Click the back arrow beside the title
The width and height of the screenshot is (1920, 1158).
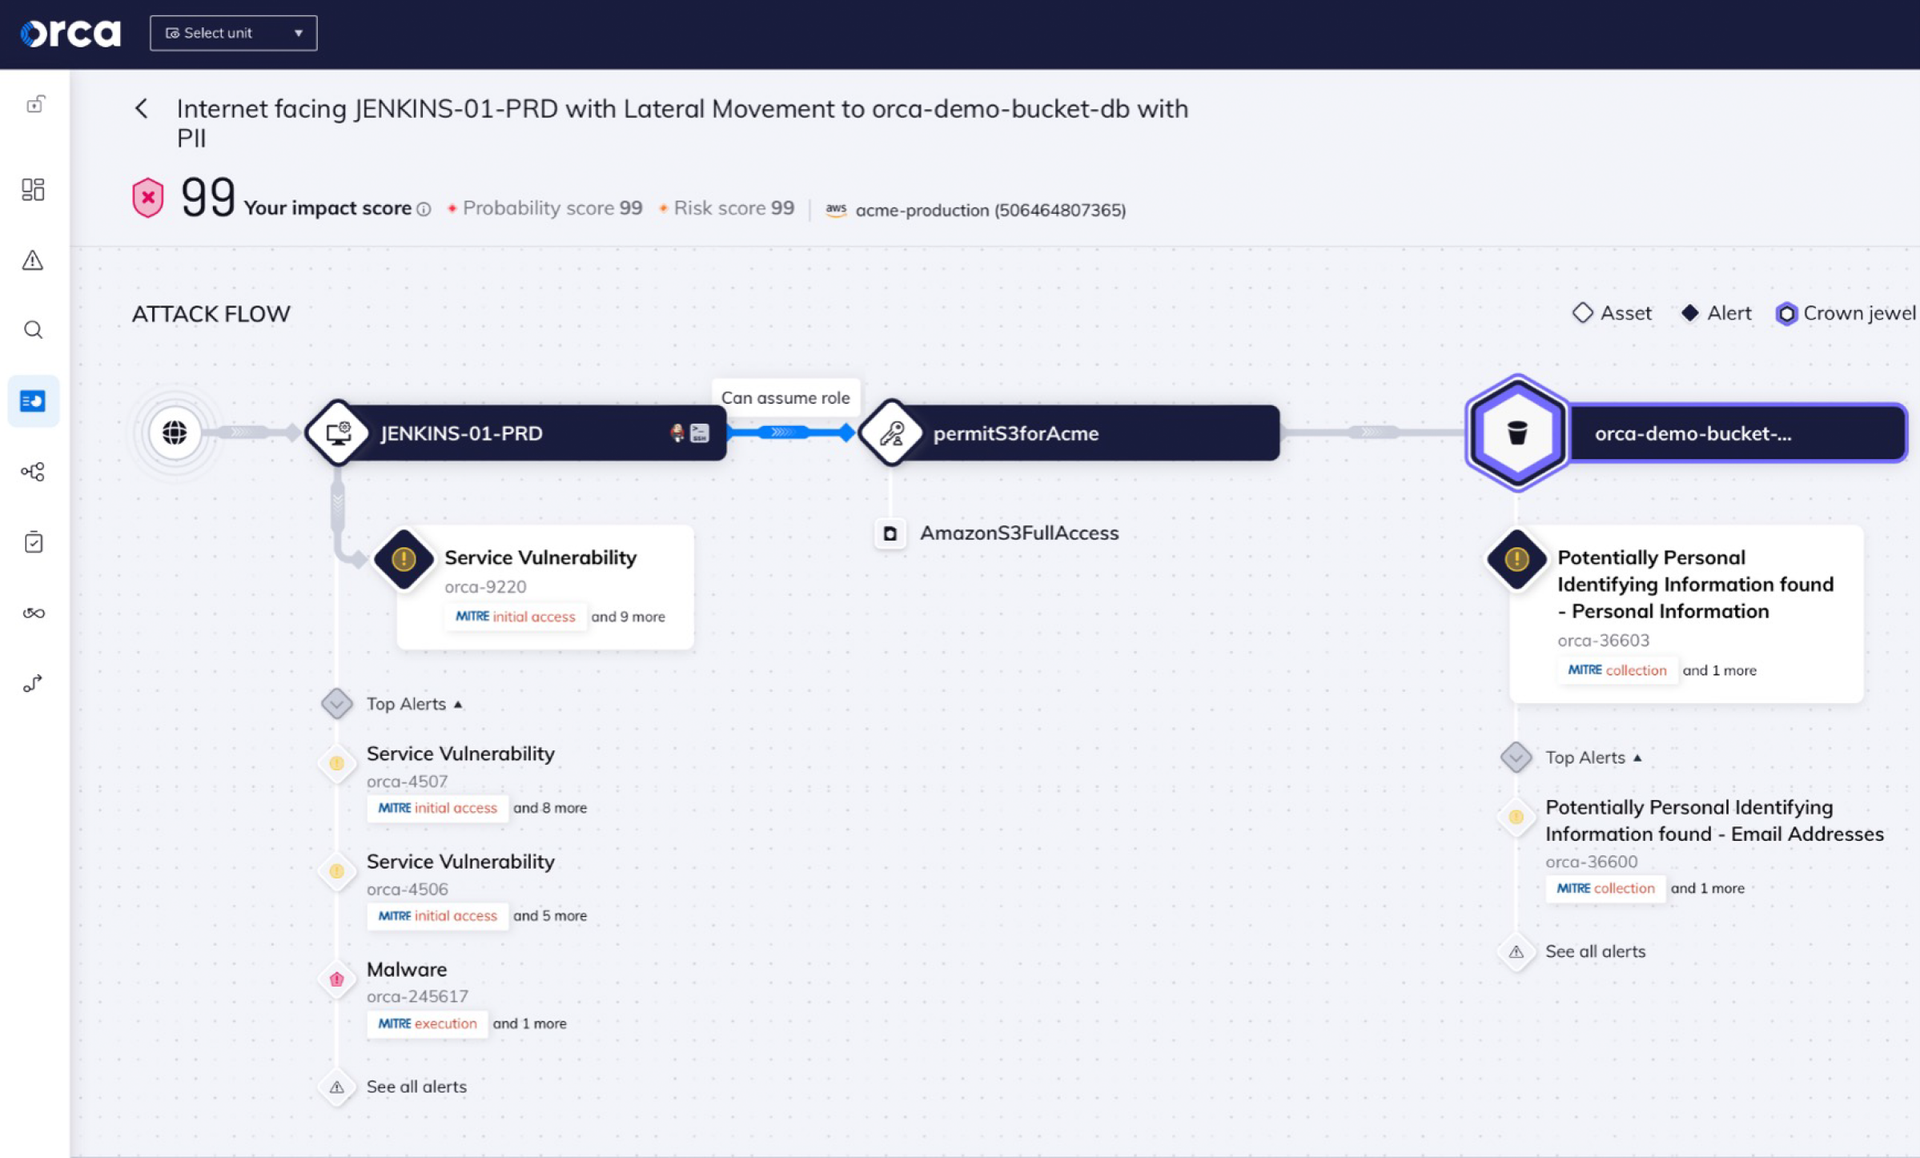point(141,108)
